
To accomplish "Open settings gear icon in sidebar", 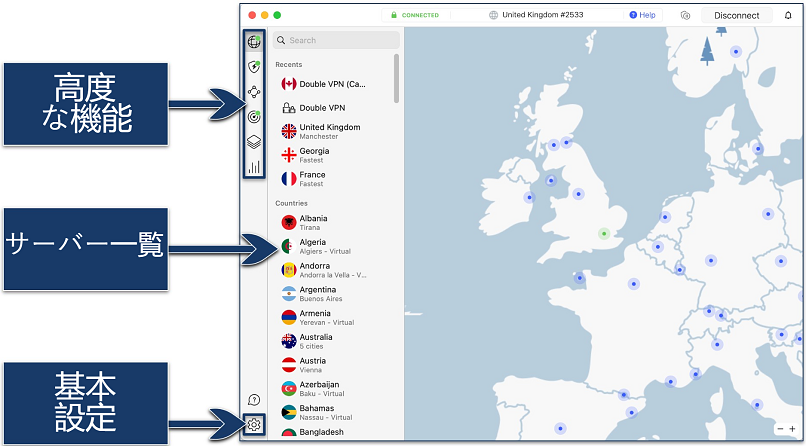I will point(254,425).
